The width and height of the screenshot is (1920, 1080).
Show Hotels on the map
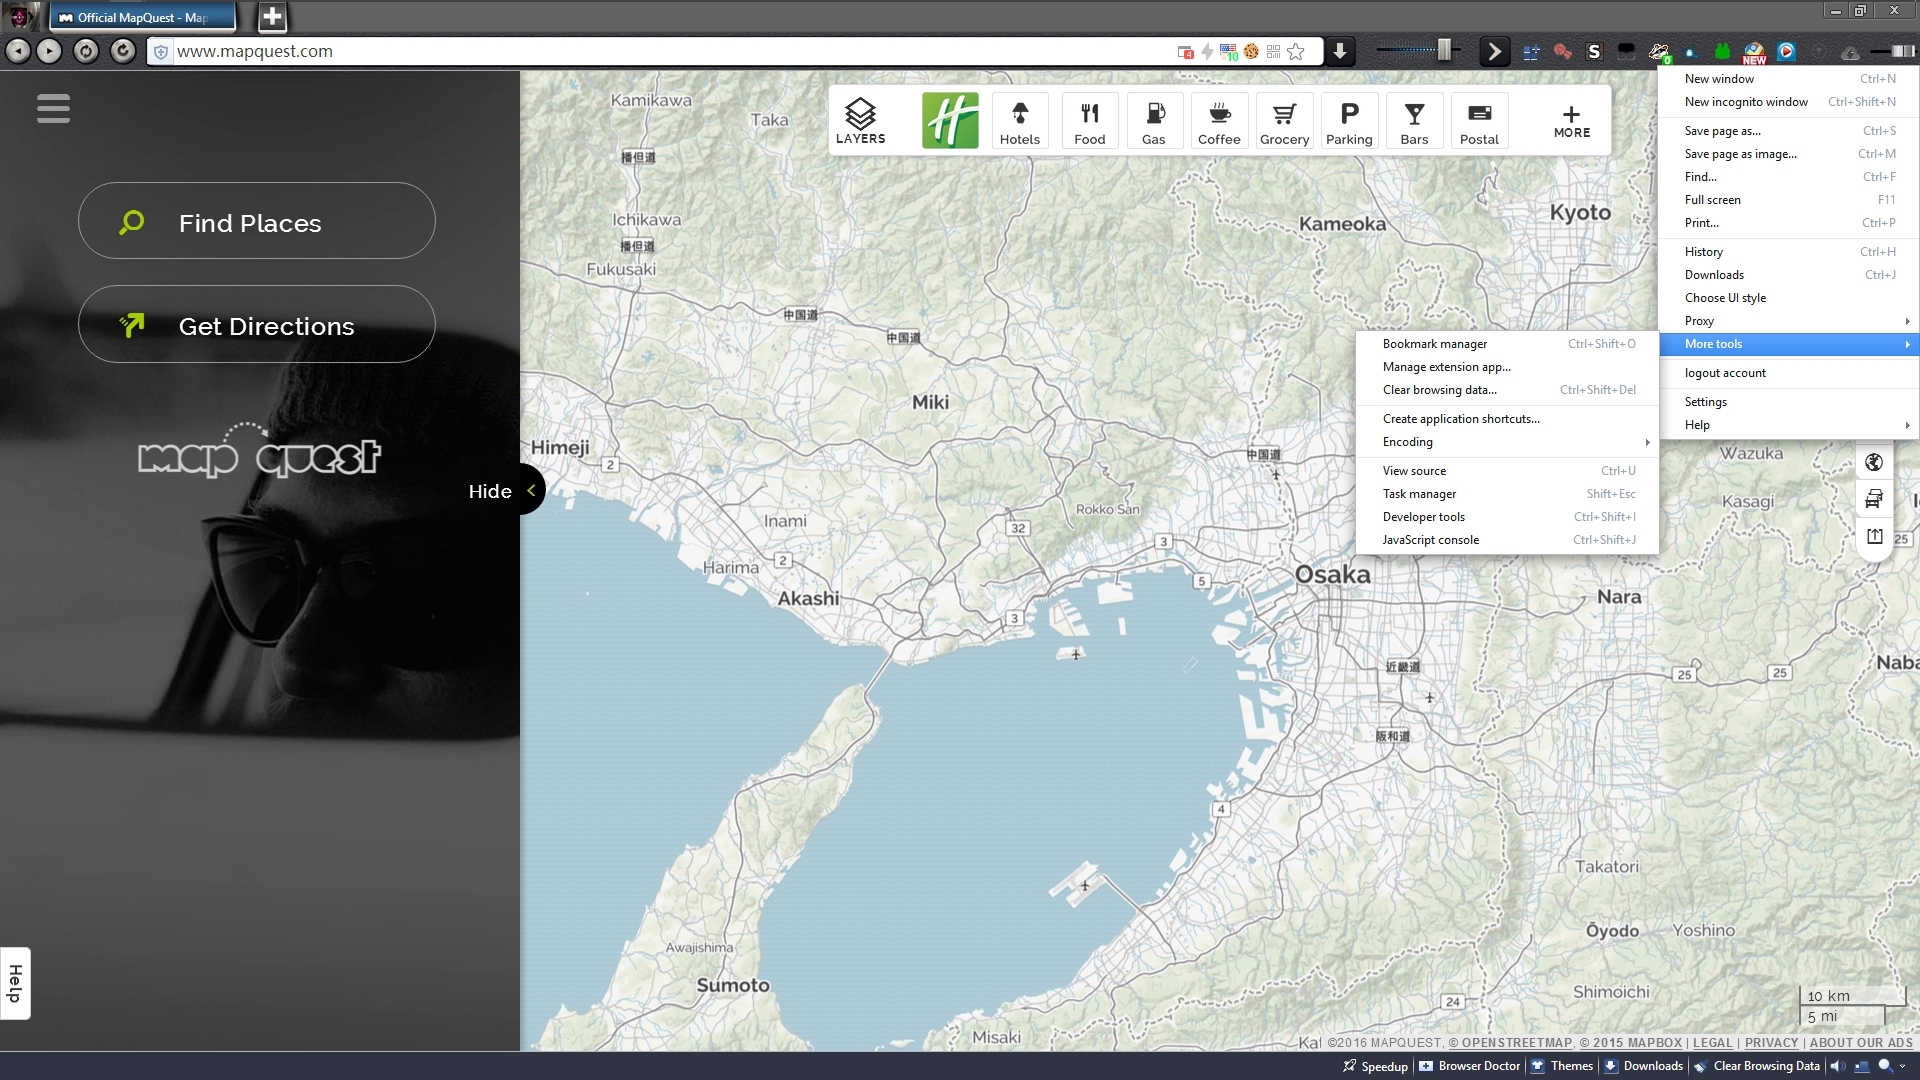[x=1019, y=121]
